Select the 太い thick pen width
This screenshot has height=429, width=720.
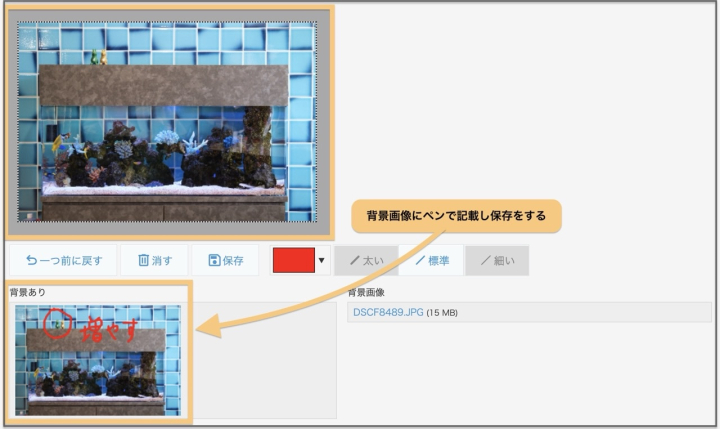[366, 261]
